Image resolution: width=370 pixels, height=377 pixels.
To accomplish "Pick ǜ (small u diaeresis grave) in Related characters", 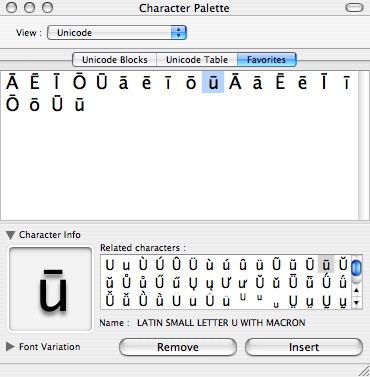I will 160,300.
